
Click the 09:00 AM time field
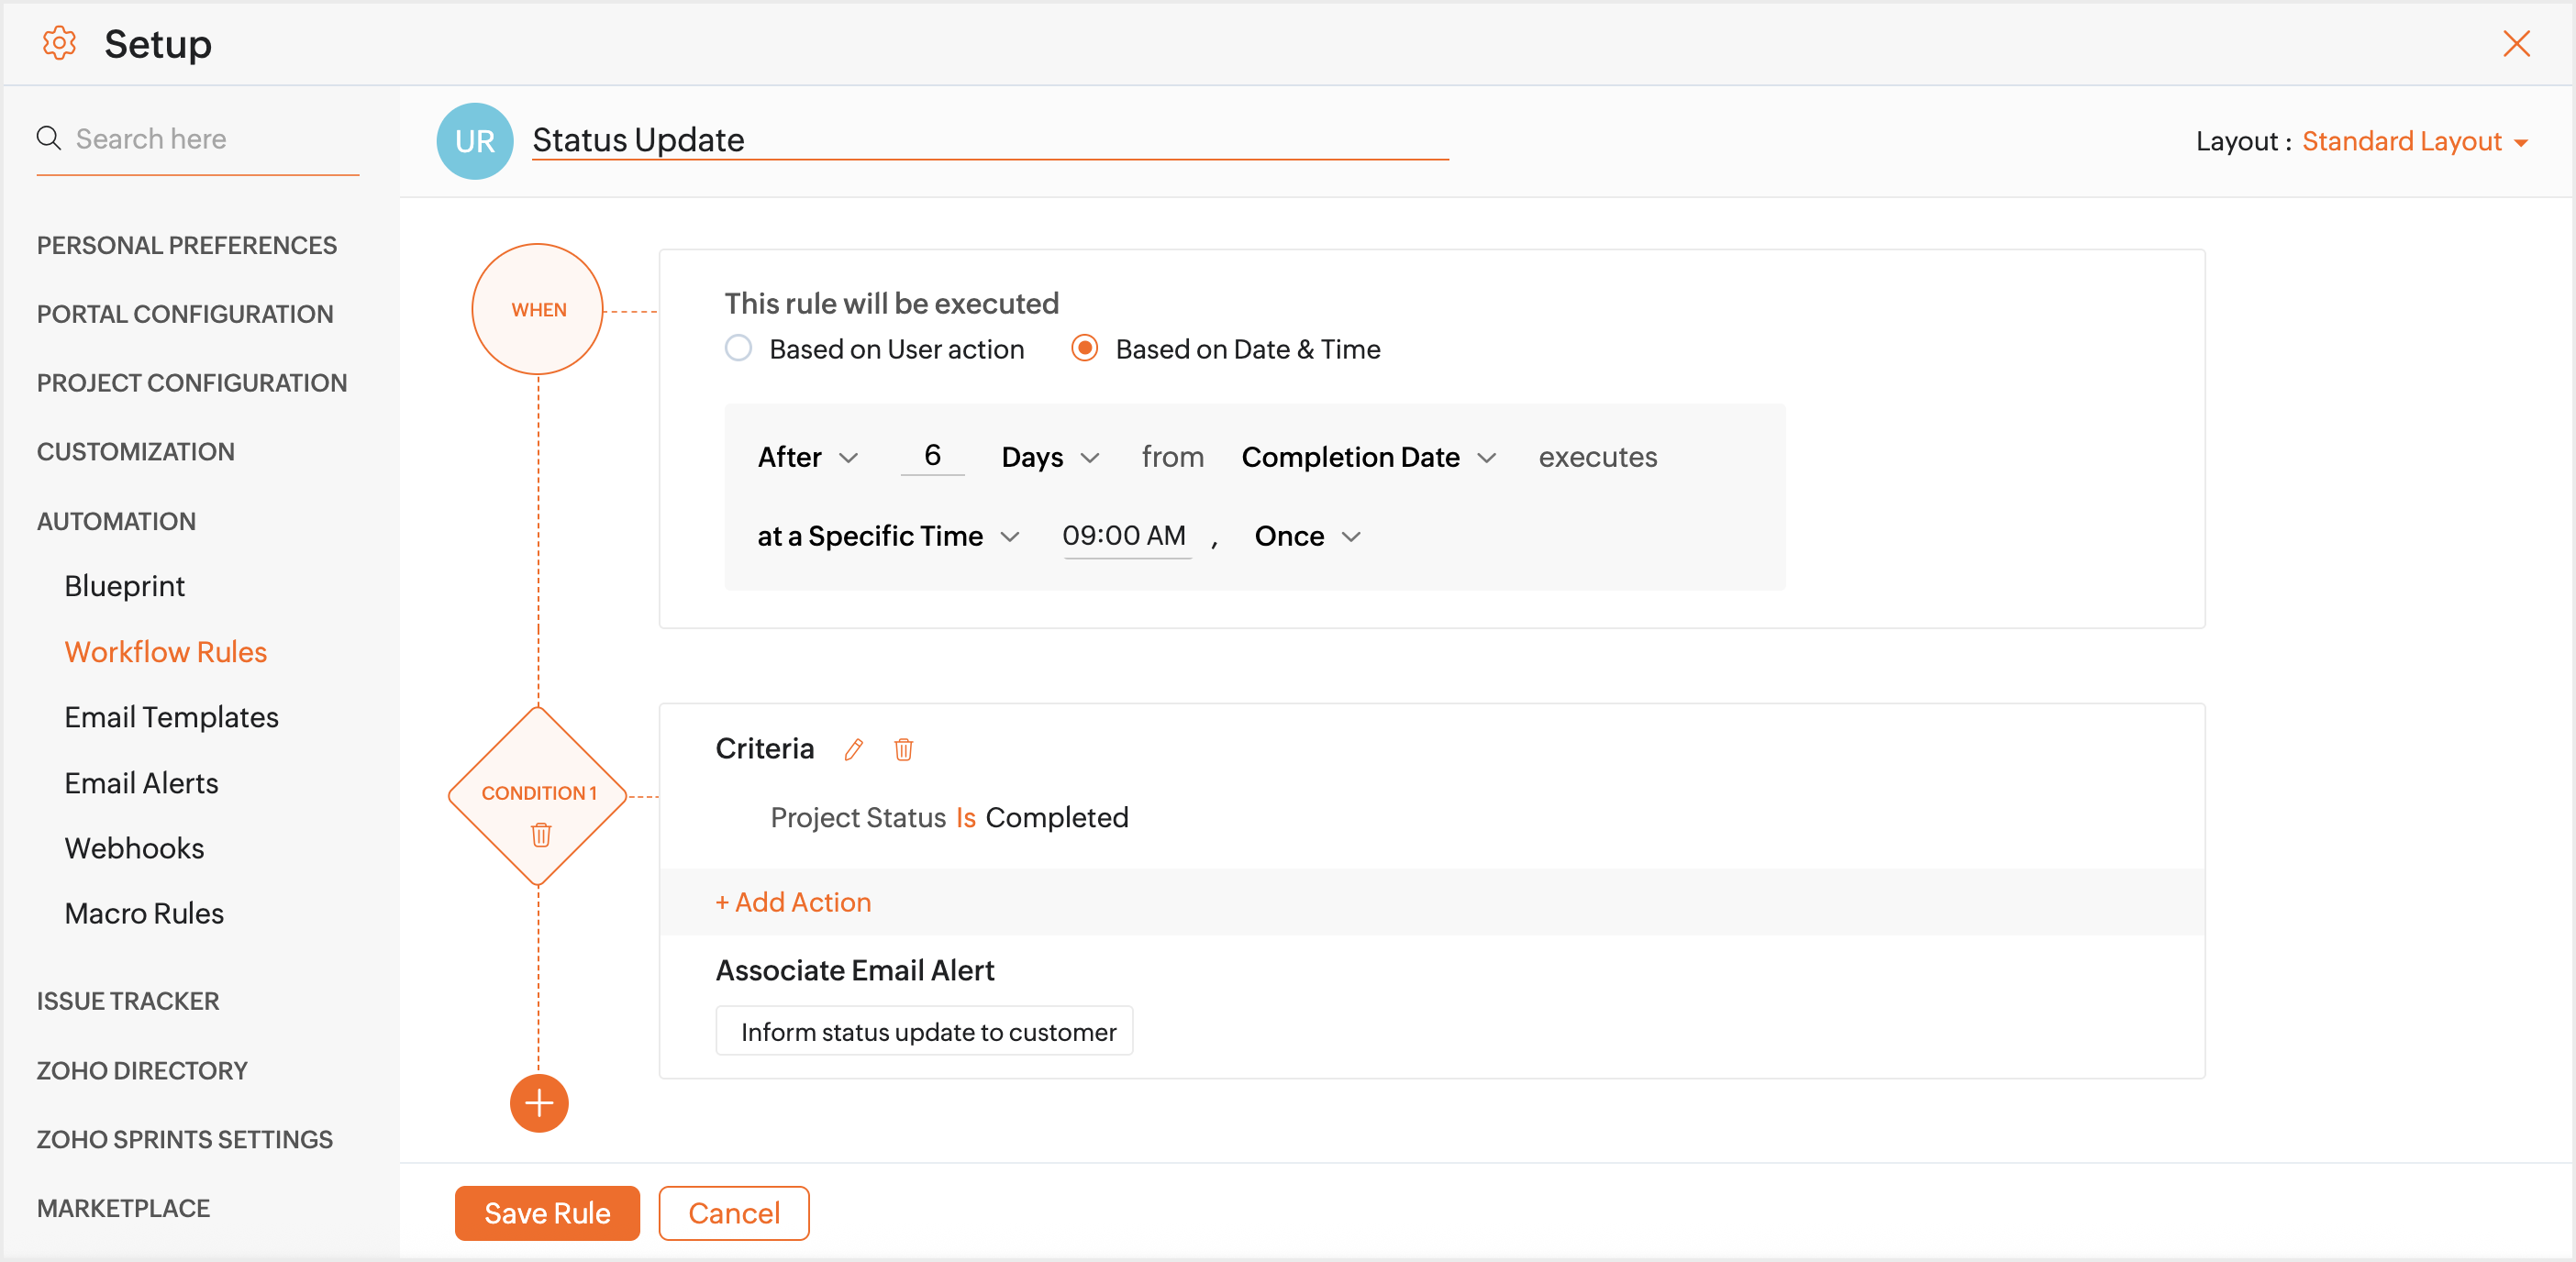pyautogui.click(x=1124, y=536)
